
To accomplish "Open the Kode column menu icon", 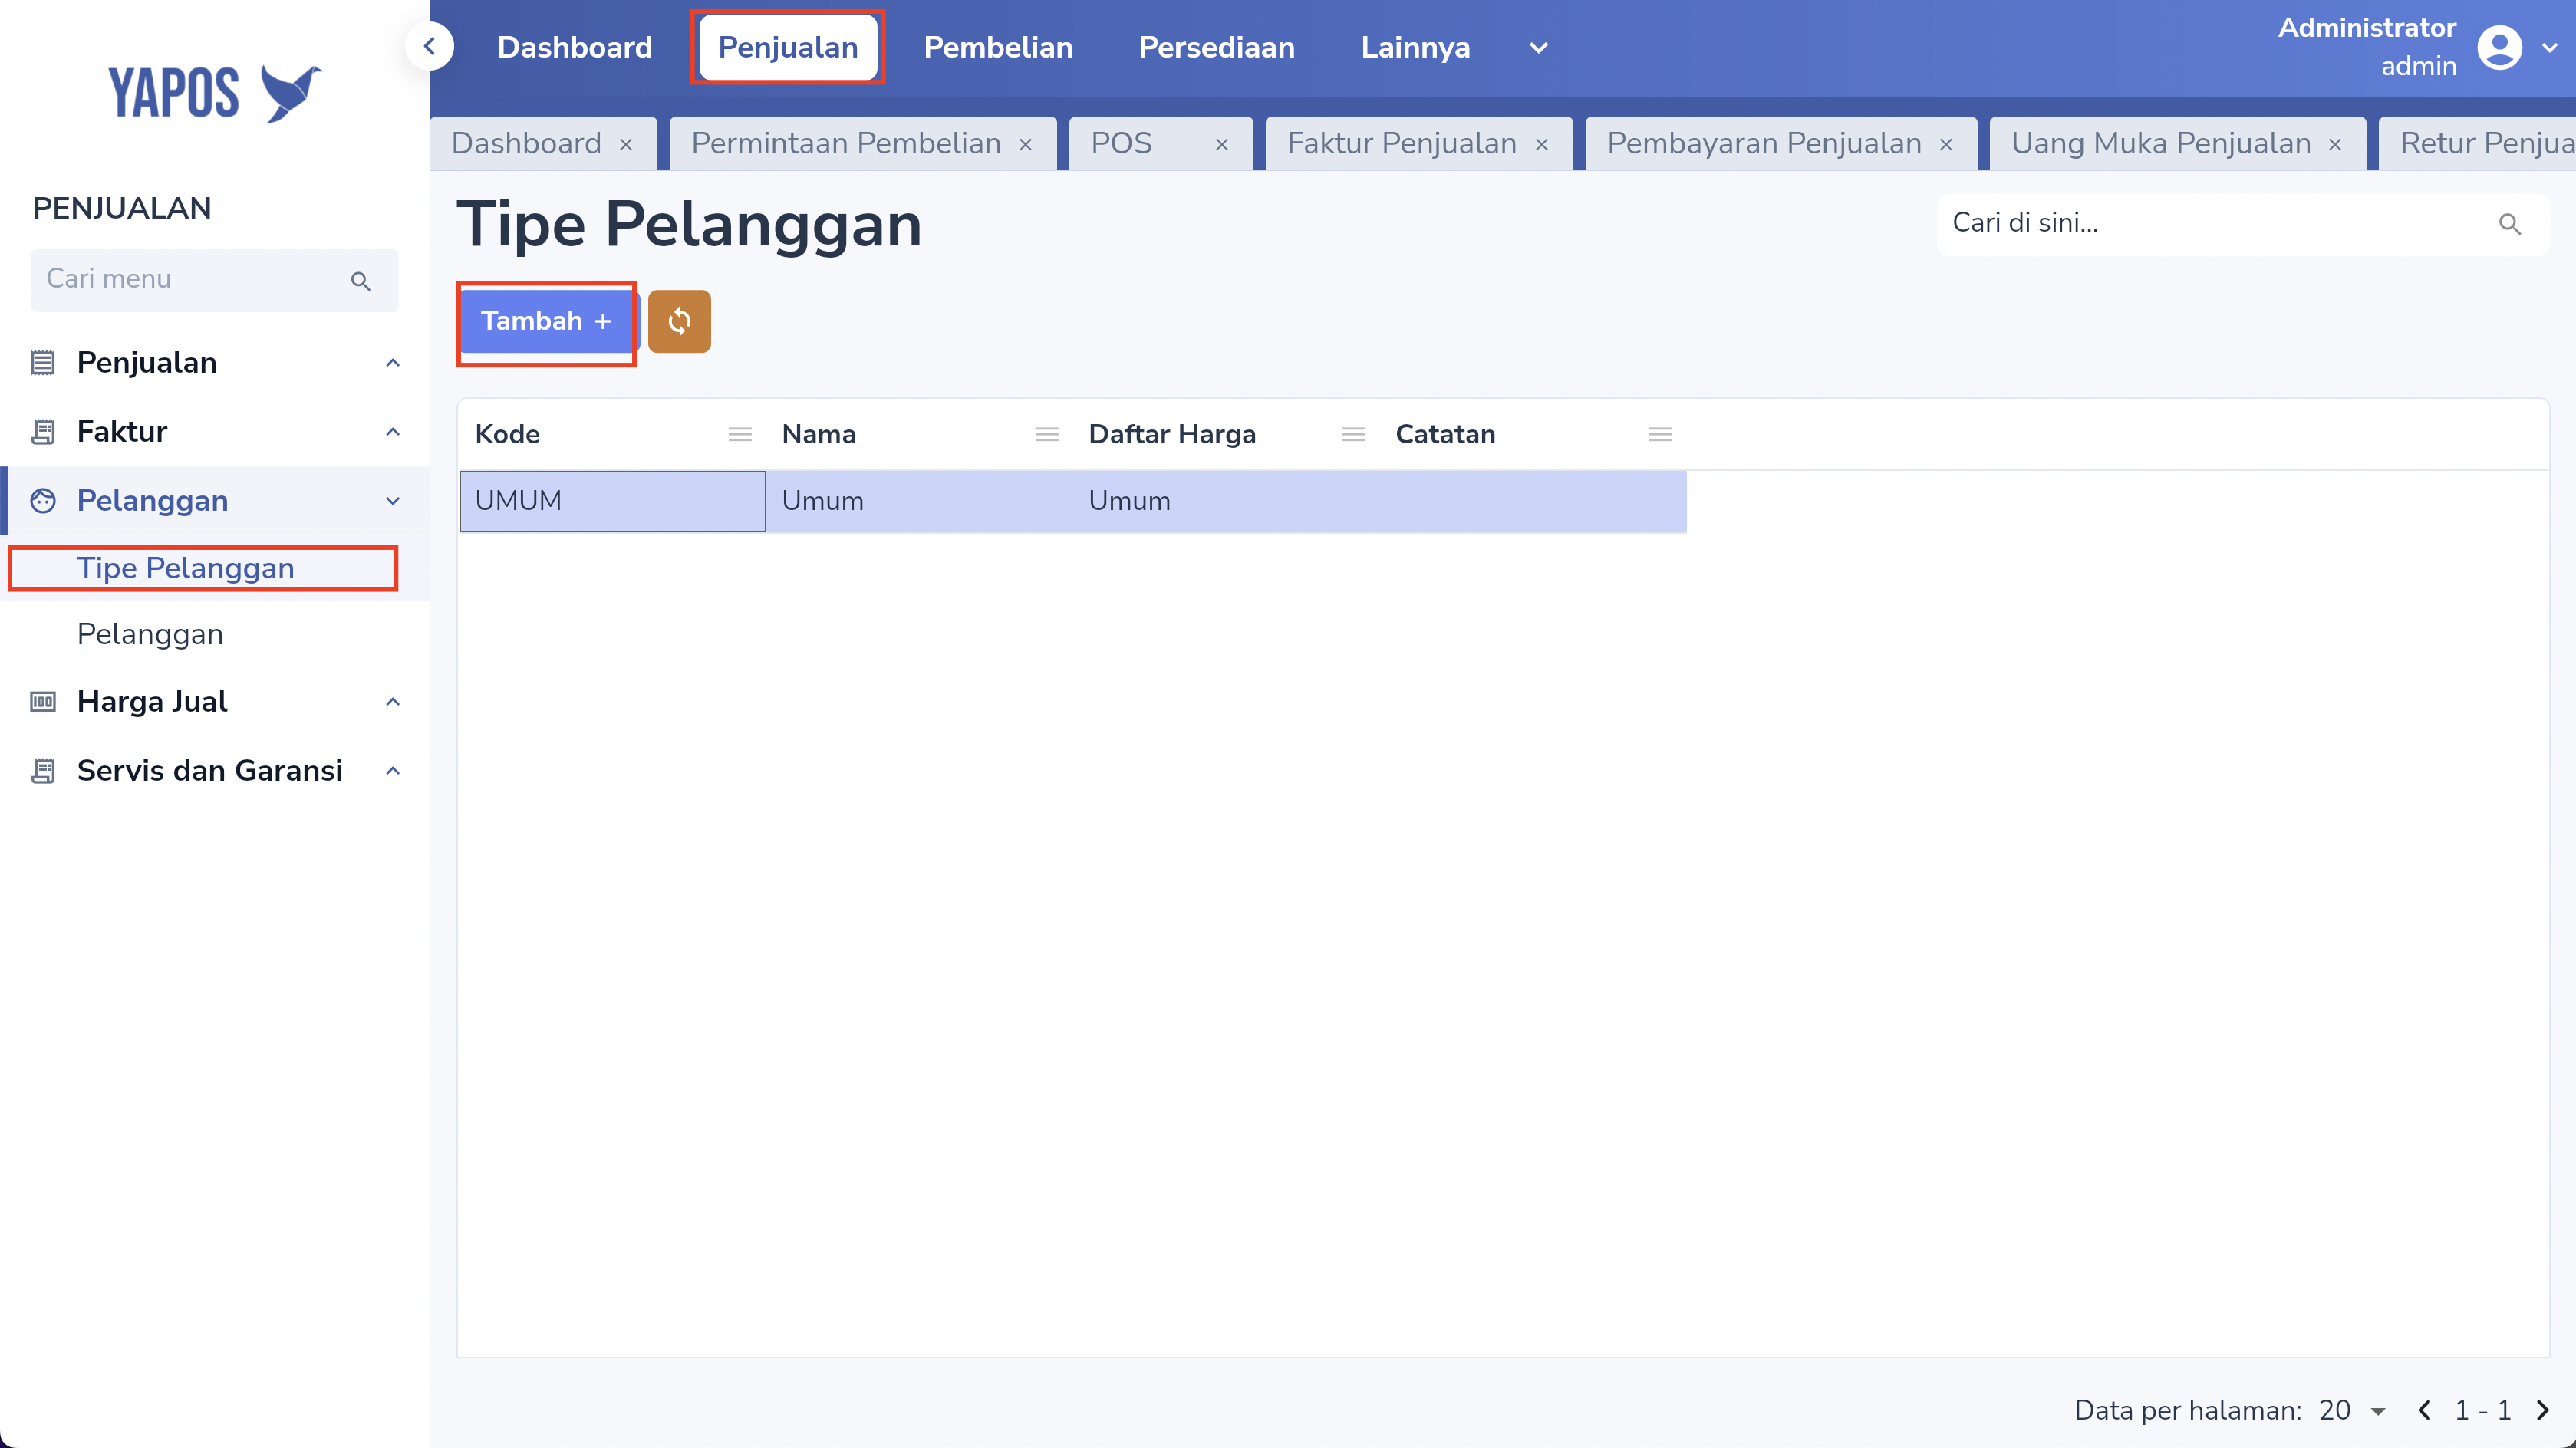I will pos(740,434).
